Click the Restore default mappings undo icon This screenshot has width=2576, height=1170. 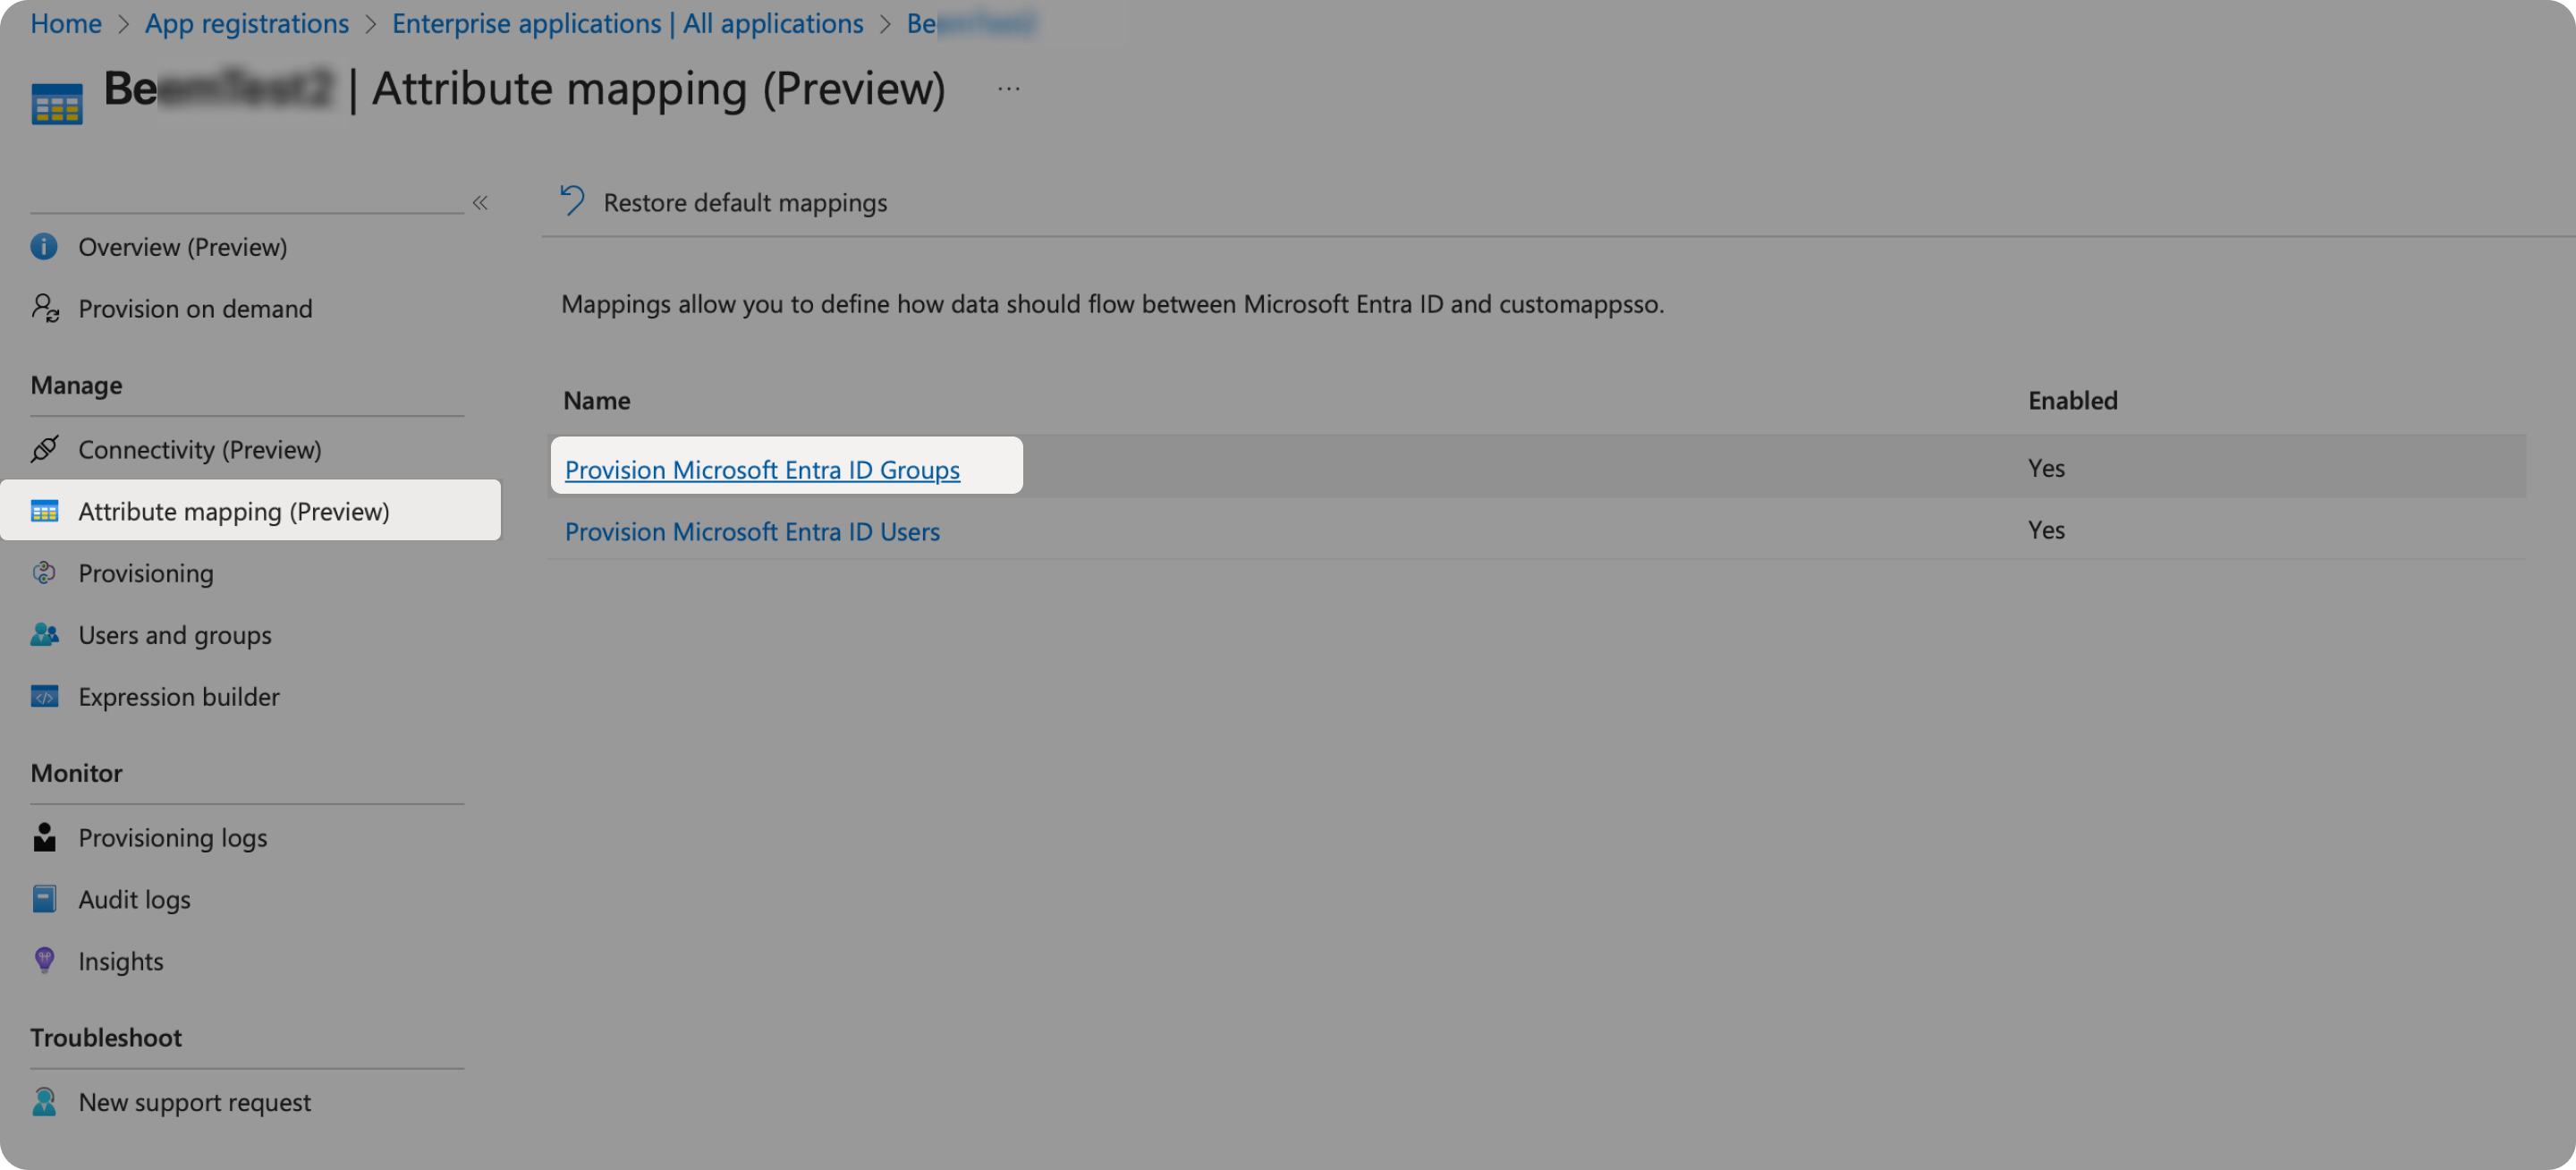[573, 201]
